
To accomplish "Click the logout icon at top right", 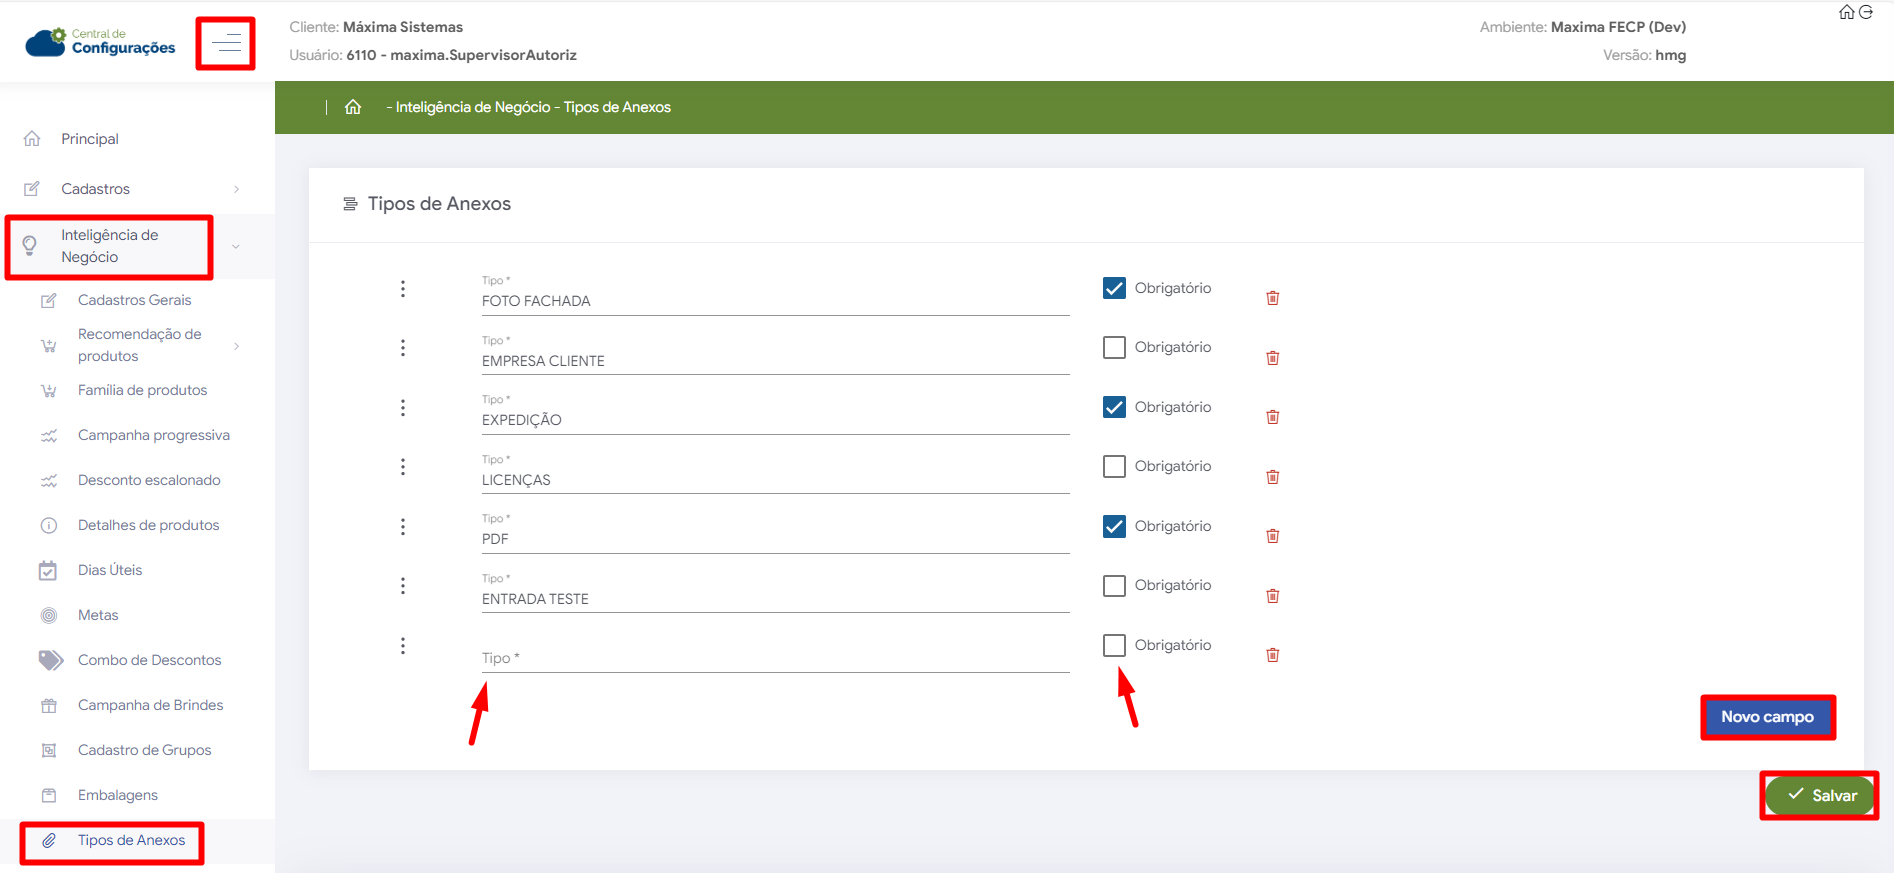I will coord(1866,12).
